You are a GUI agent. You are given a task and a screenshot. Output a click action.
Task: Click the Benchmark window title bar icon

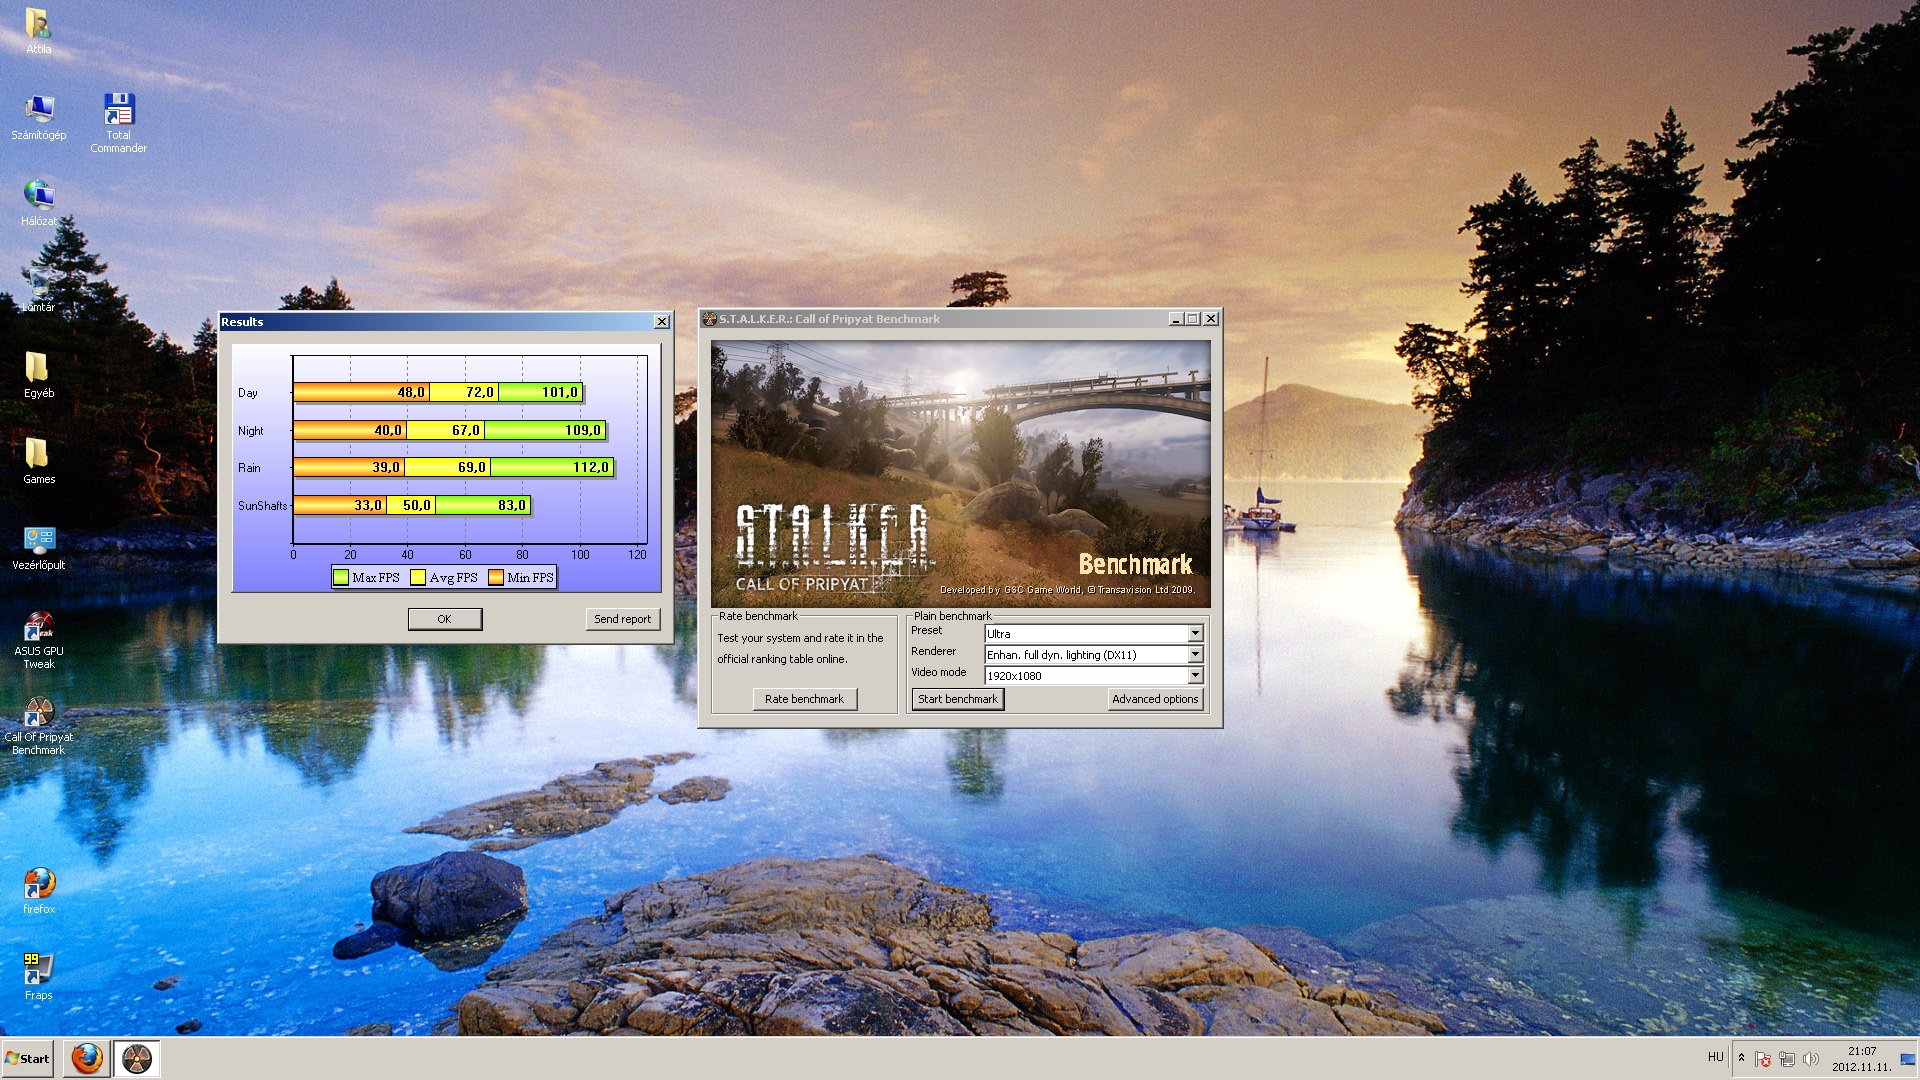point(710,319)
